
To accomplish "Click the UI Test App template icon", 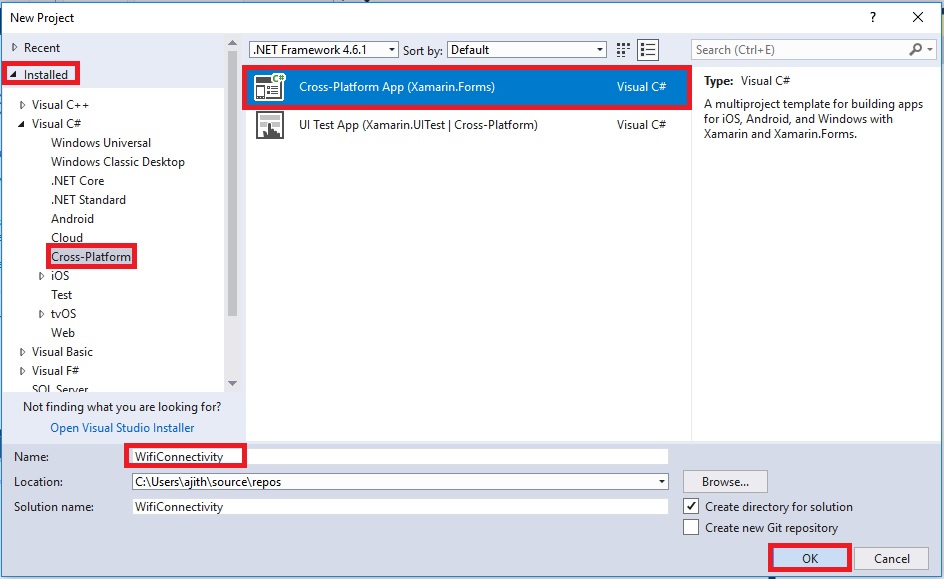I will 269,125.
